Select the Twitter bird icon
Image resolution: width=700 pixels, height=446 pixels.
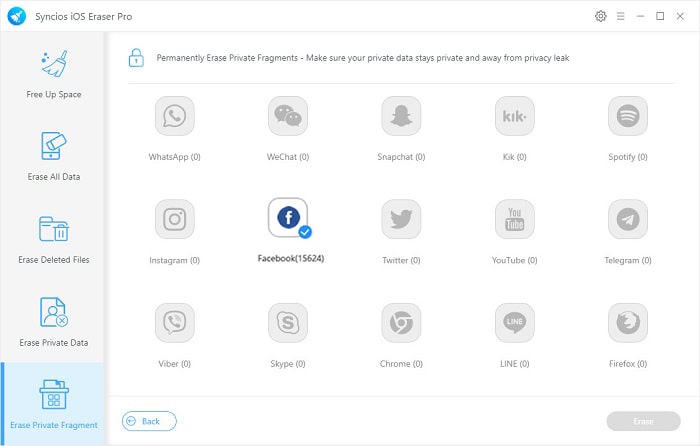click(x=401, y=219)
